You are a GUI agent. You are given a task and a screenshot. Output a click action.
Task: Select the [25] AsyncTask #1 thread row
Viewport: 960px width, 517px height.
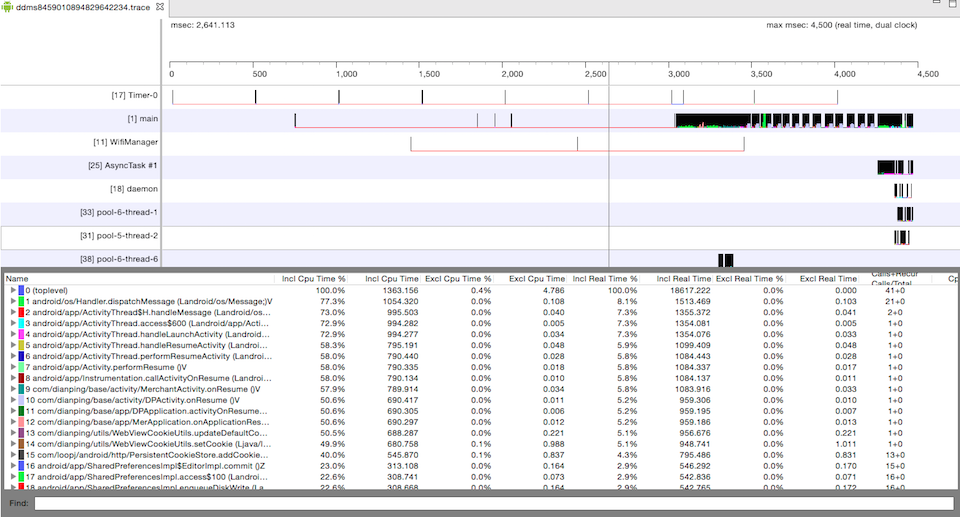[123, 165]
